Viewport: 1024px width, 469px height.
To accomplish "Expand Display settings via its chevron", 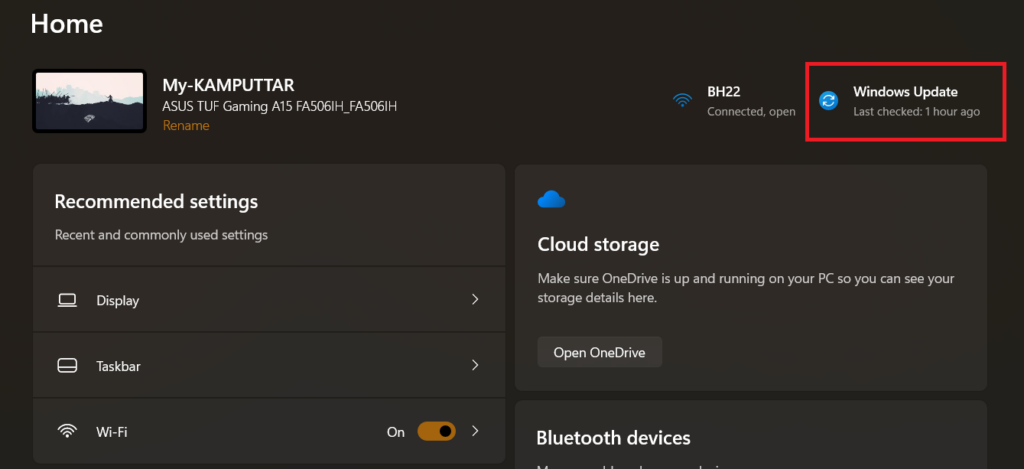I will pyautogui.click(x=475, y=300).
